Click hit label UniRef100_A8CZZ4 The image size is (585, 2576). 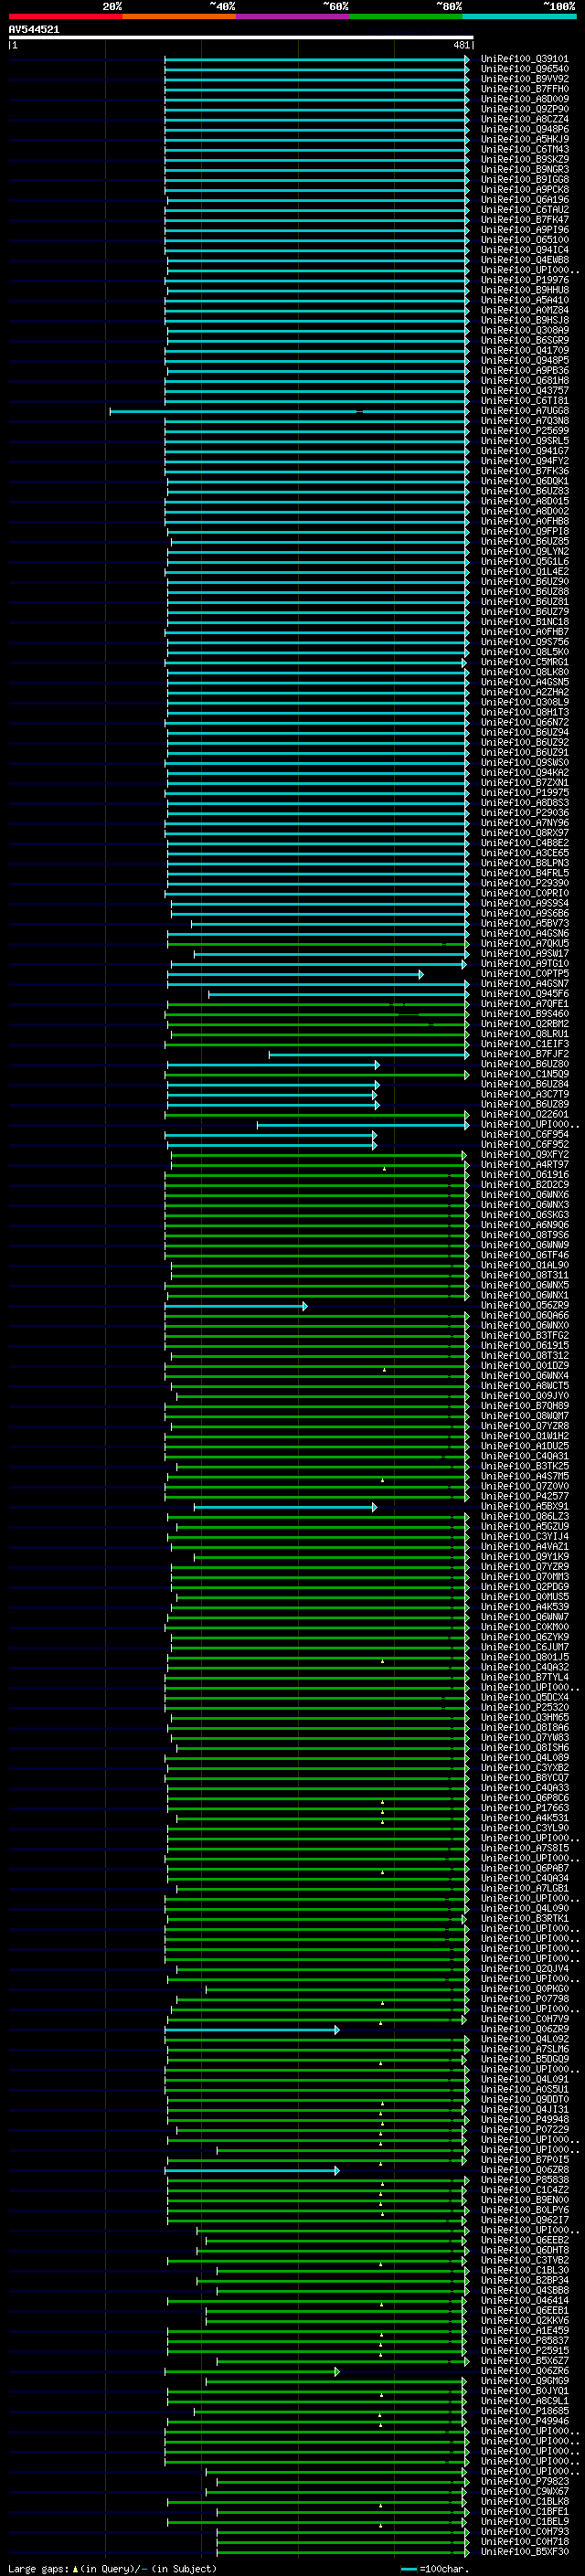point(524,119)
